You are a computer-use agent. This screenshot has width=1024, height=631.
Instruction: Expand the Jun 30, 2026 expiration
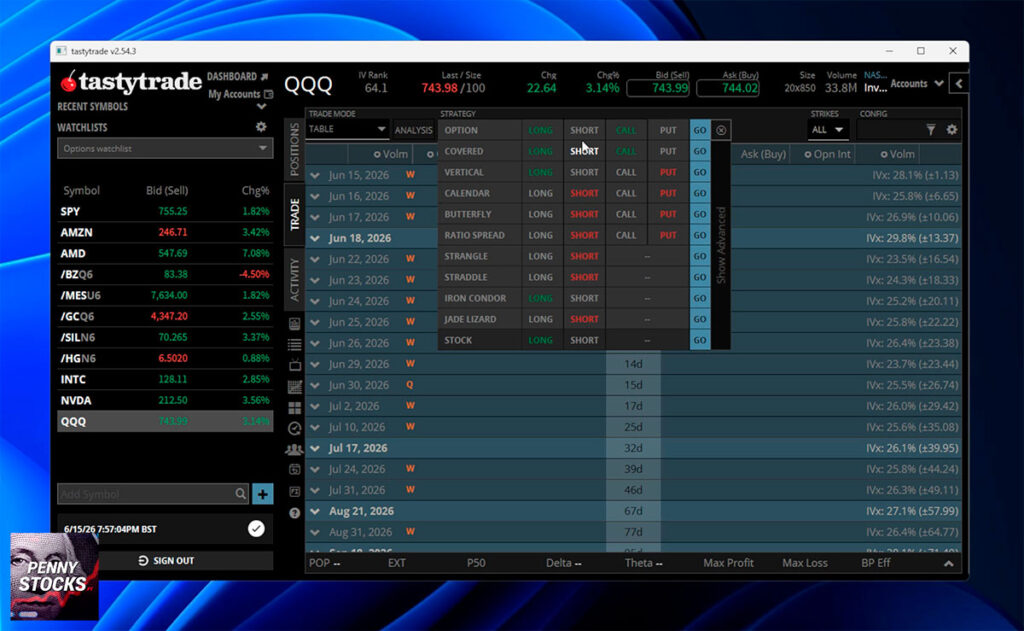tap(315, 385)
